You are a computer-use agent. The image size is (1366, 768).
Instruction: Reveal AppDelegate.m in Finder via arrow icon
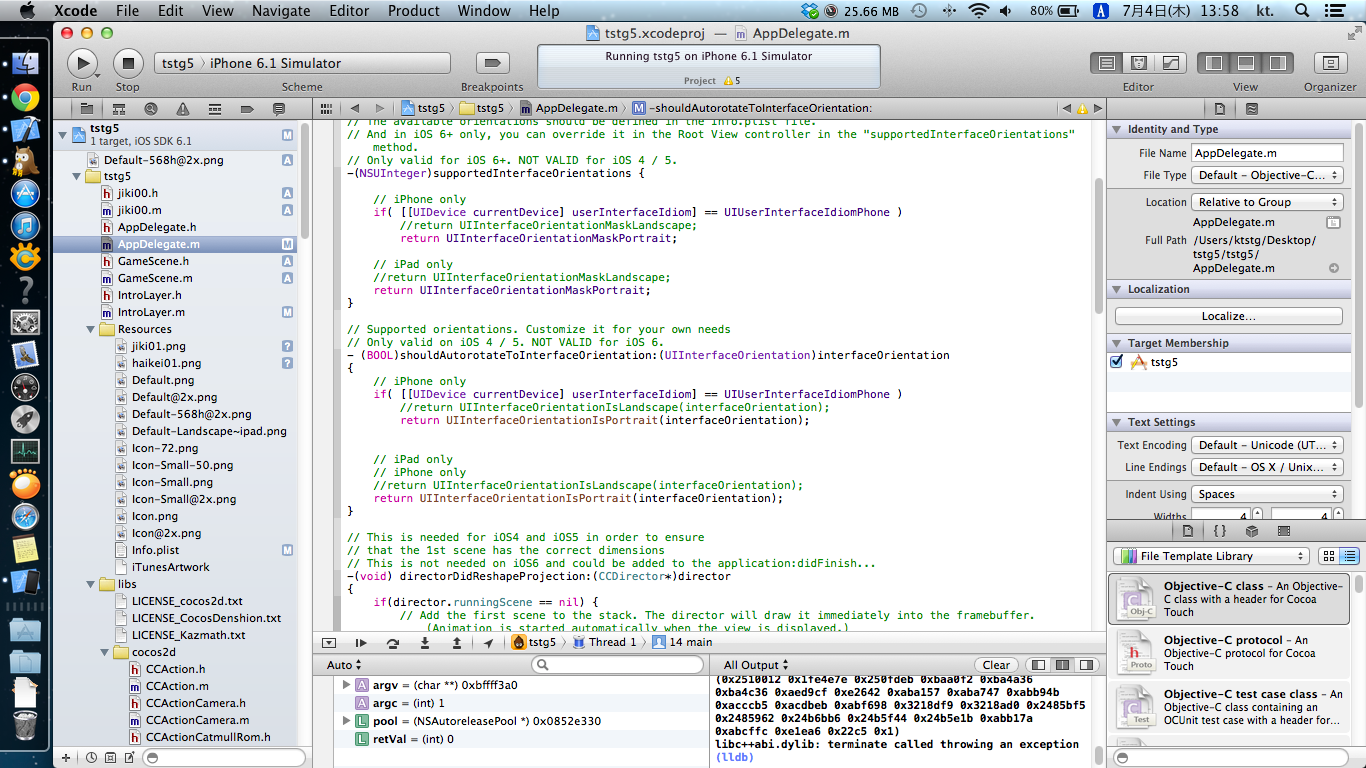[x=1333, y=268]
